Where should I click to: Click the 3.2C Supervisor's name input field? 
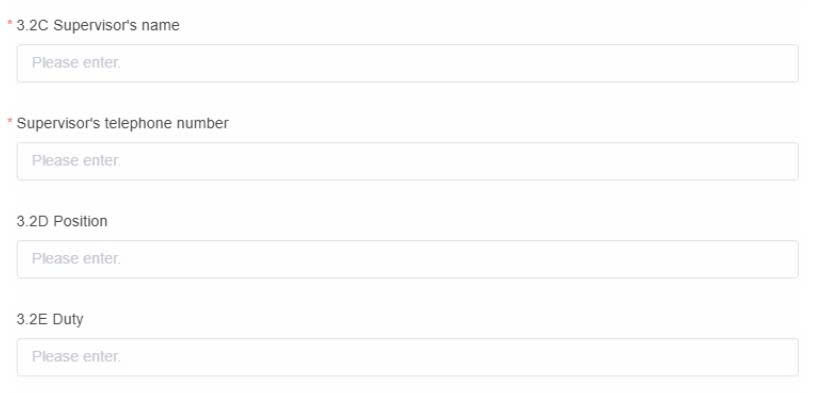coord(408,63)
